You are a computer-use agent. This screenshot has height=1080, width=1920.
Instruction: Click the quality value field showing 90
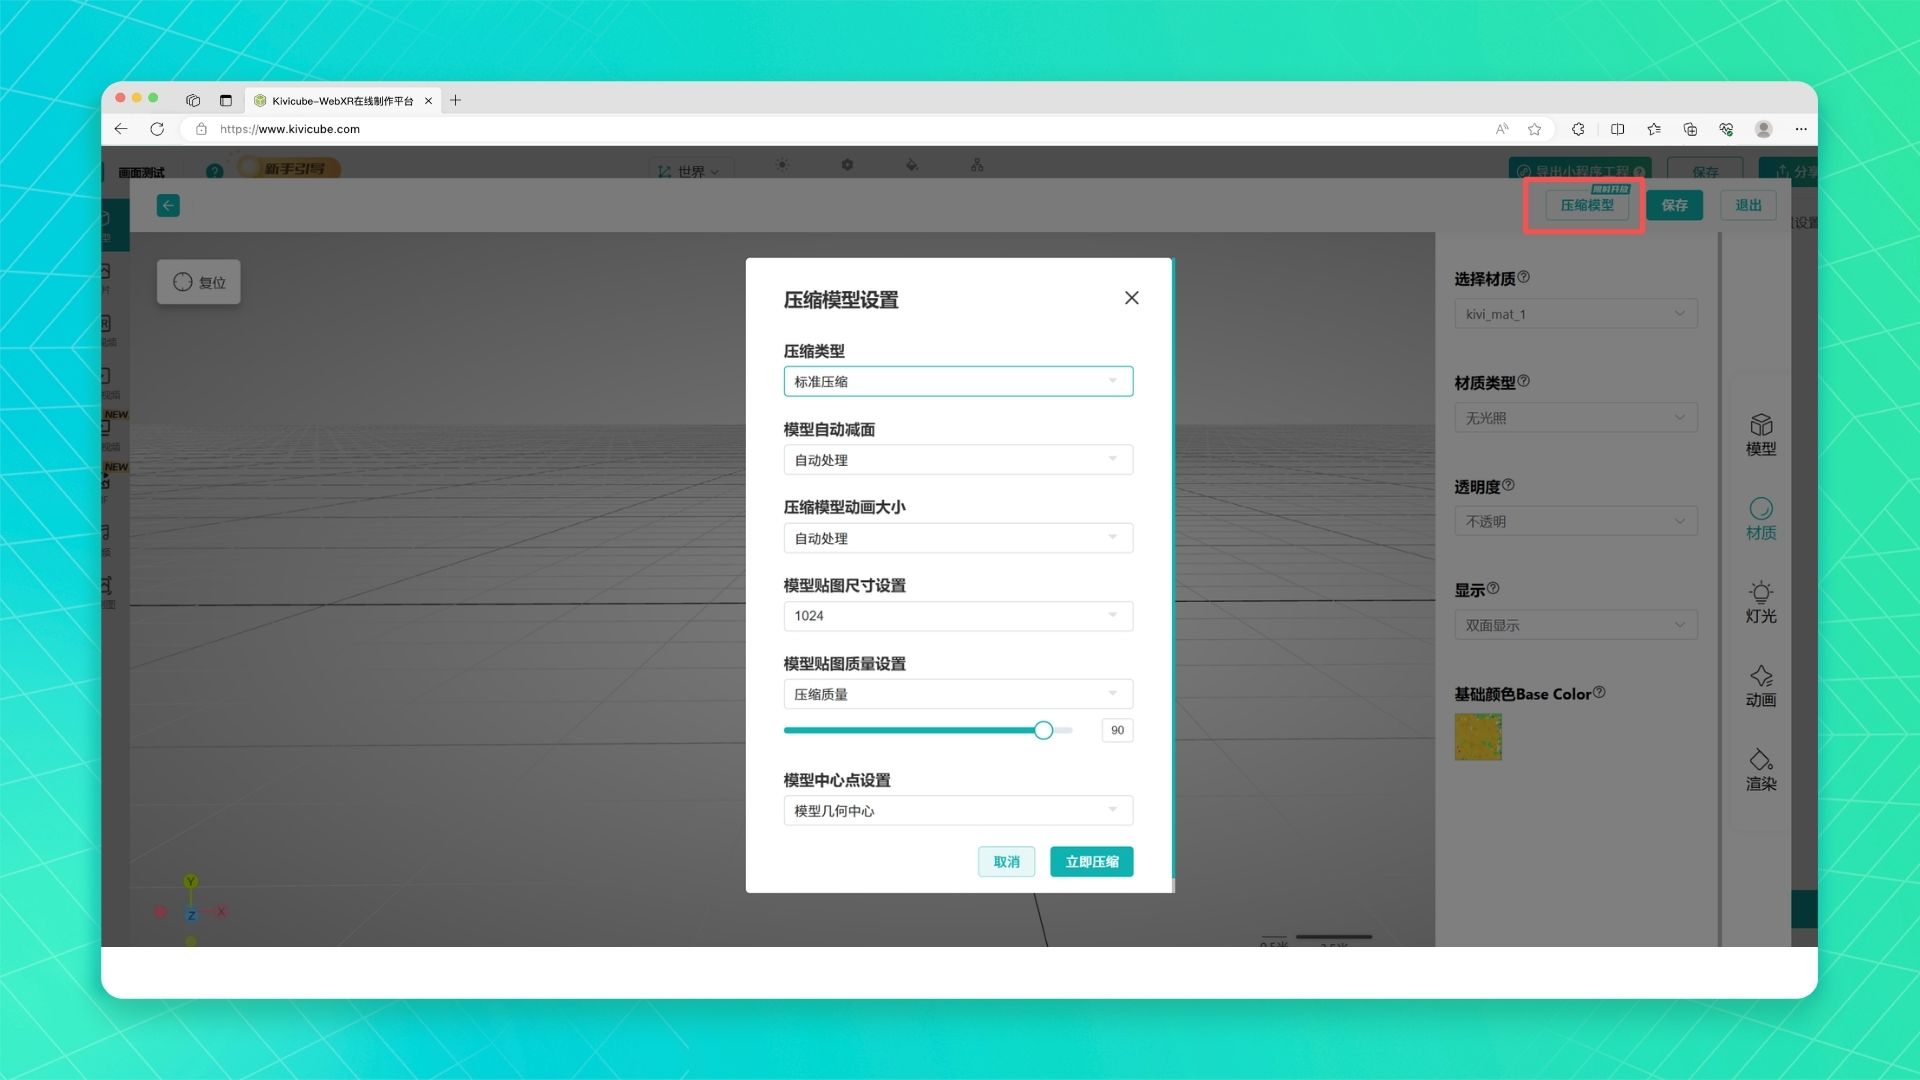(1117, 731)
